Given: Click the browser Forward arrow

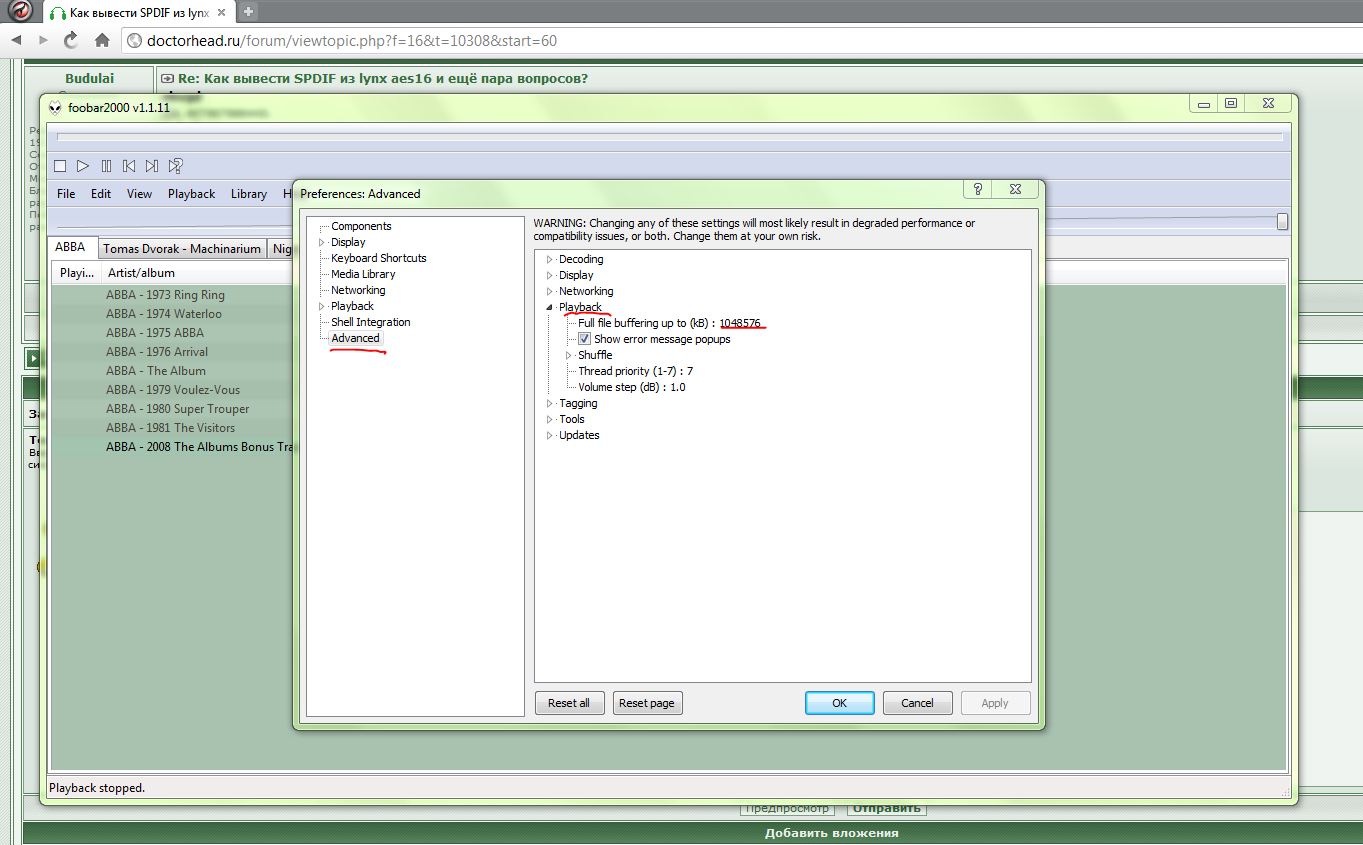Looking at the screenshot, I should point(43,41).
